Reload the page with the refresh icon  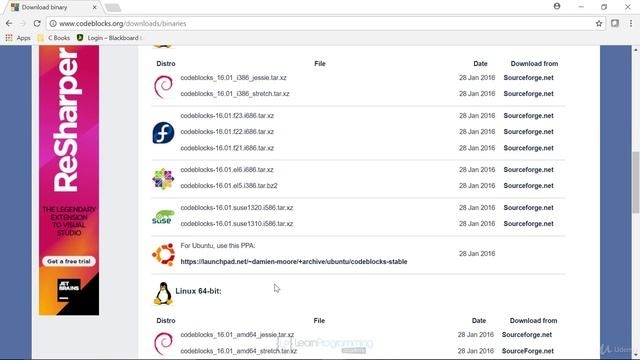click(x=37, y=24)
